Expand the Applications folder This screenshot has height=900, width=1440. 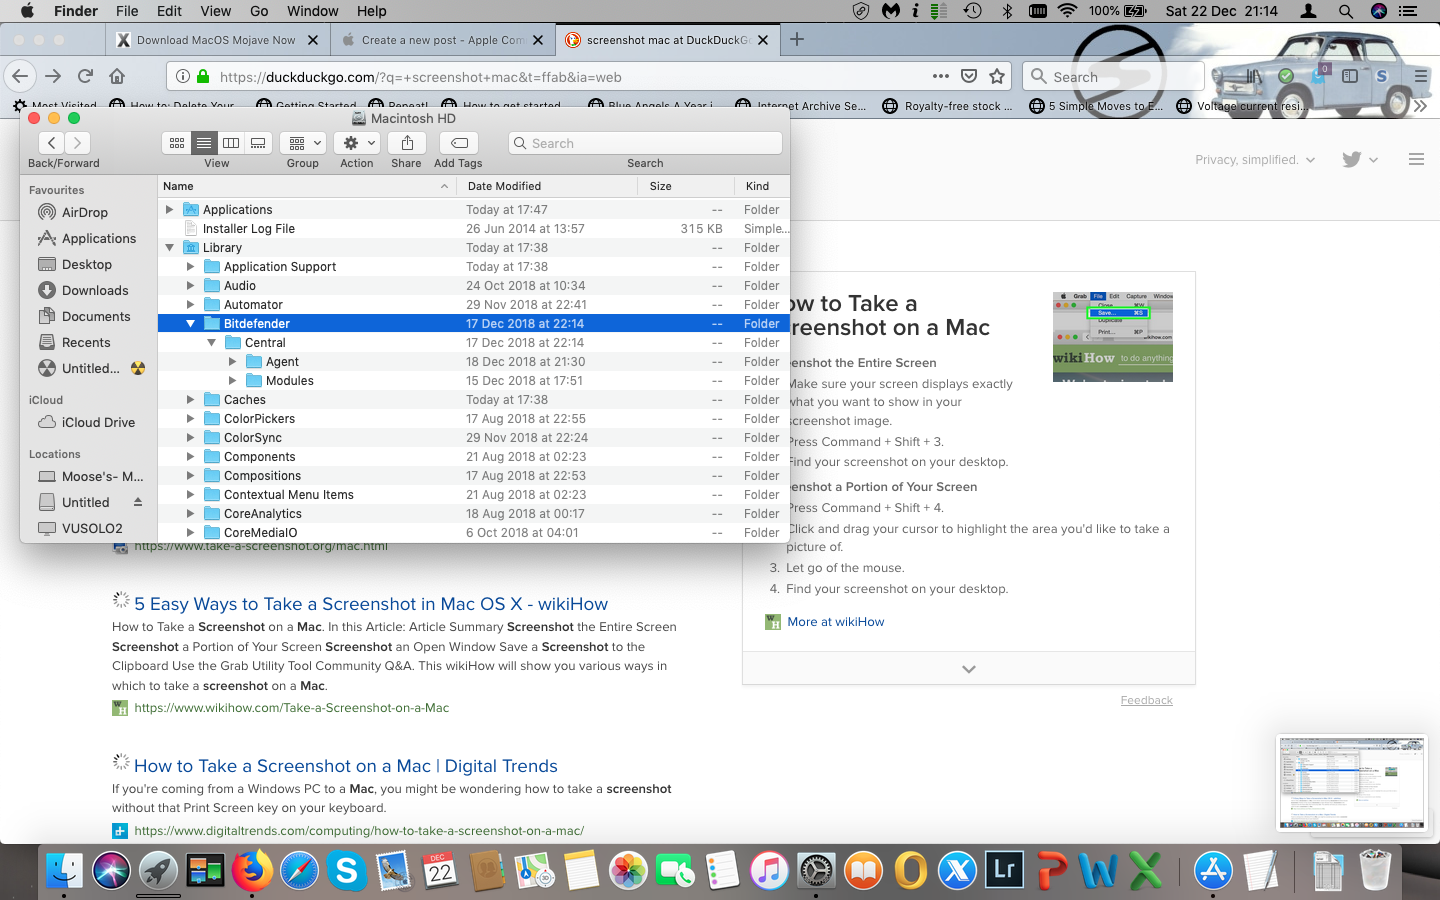pyautogui.click(x=169, y=209)
